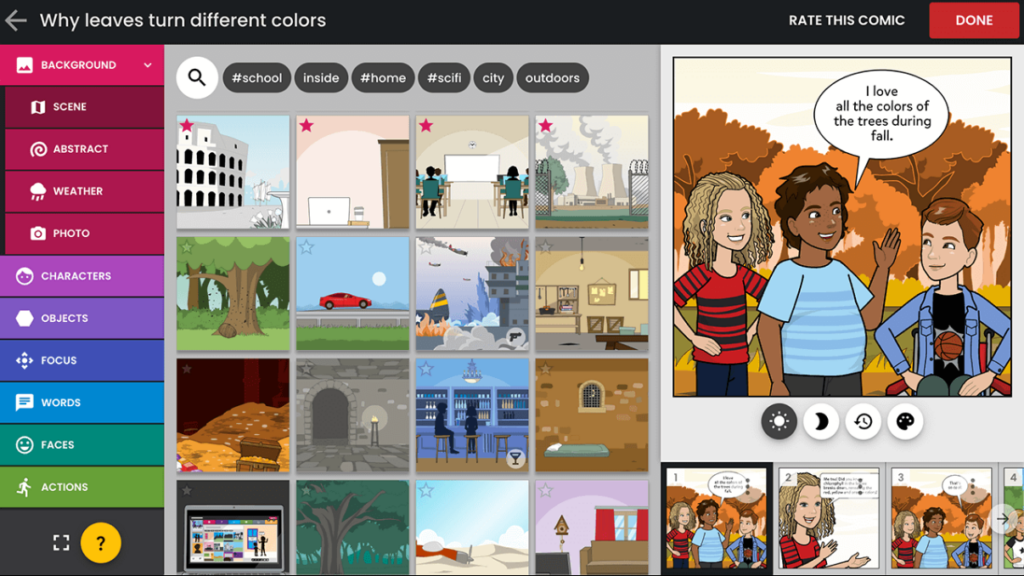Screen dimensions: 1024x576
Task: Favorite the blue bar scene star
Action: click(426, 368)
